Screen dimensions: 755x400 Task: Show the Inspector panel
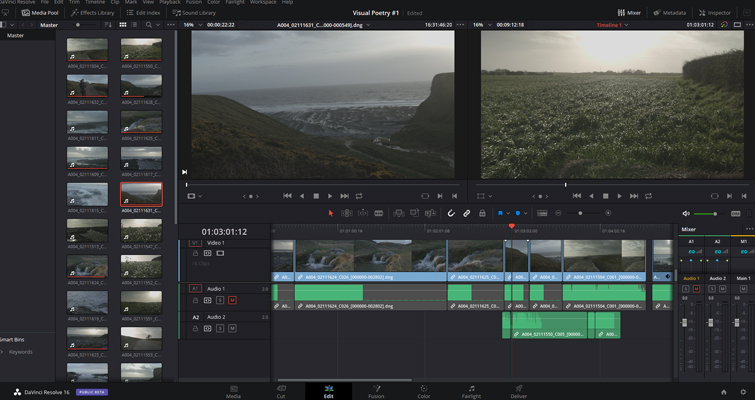[713, 12]
